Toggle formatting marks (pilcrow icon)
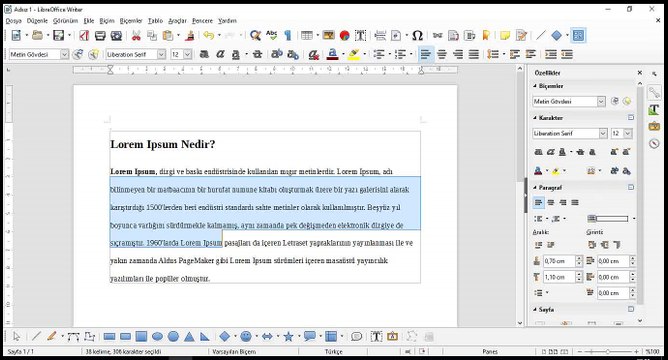 coord(288,35)
